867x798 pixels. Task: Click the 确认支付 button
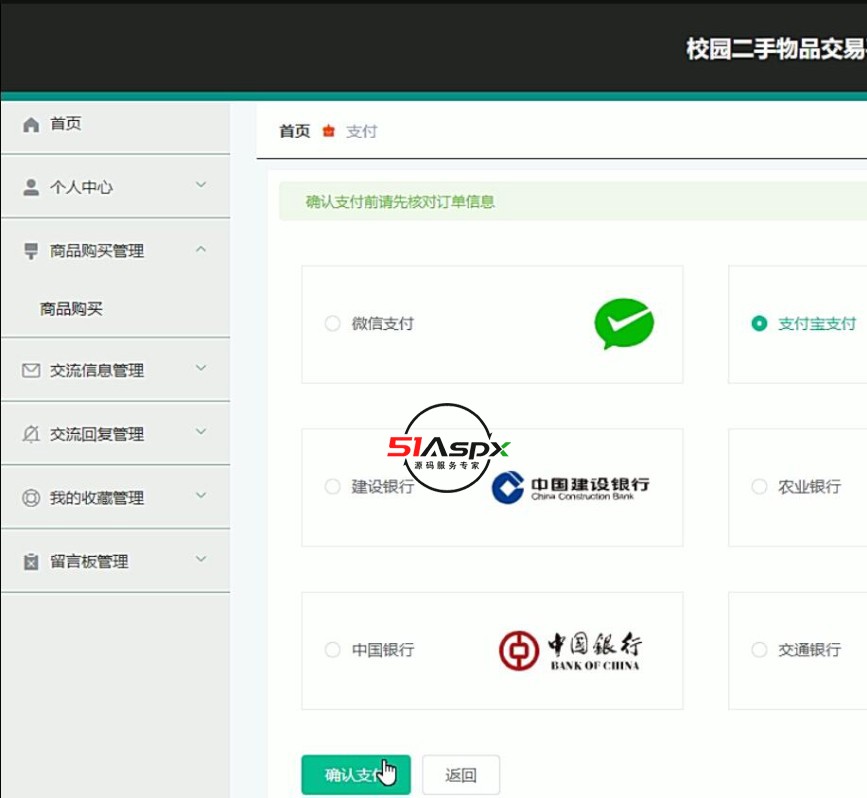356,775
